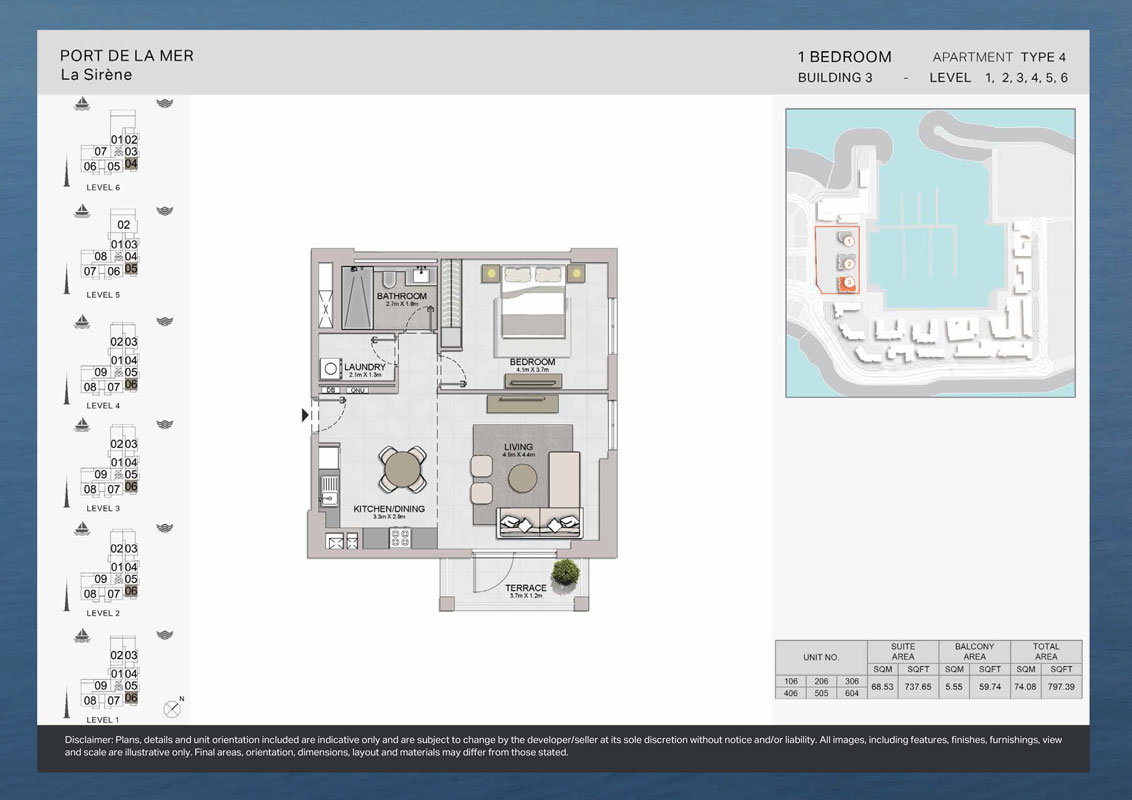The image size is (1132, 800).
Task: Click the washing machine in the laundry
Action: 329,368
